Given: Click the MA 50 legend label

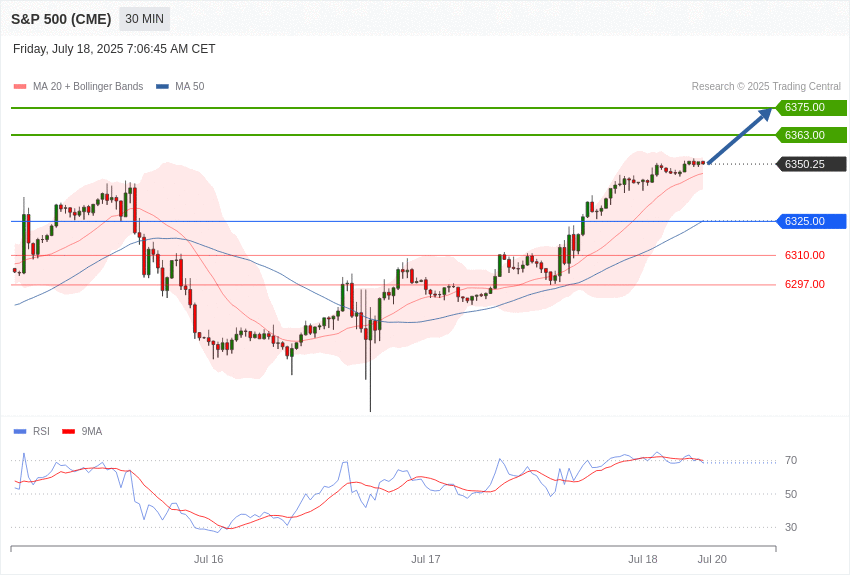Looking at the screenshot, I should point(190,86).
